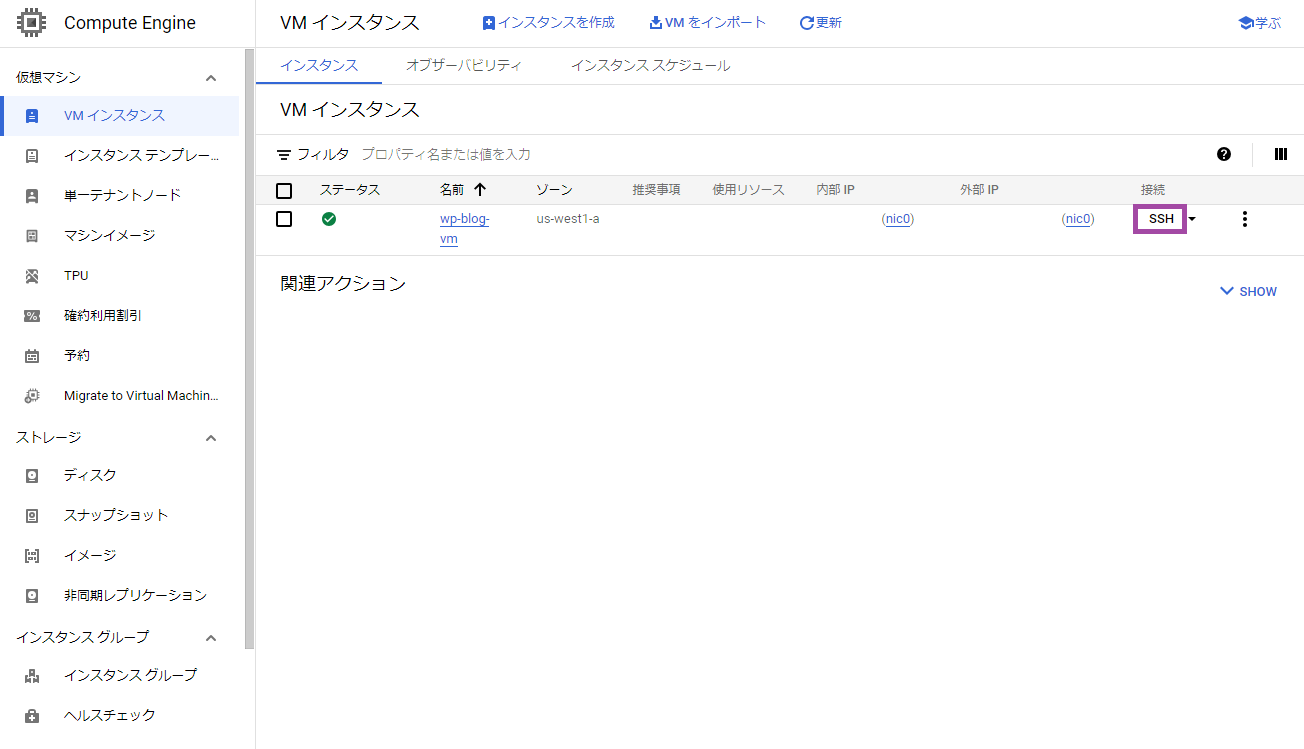The image size is (1304, 749).
Task: Click the ディスク sidebar icon
Action: click(x=32, y=476)
